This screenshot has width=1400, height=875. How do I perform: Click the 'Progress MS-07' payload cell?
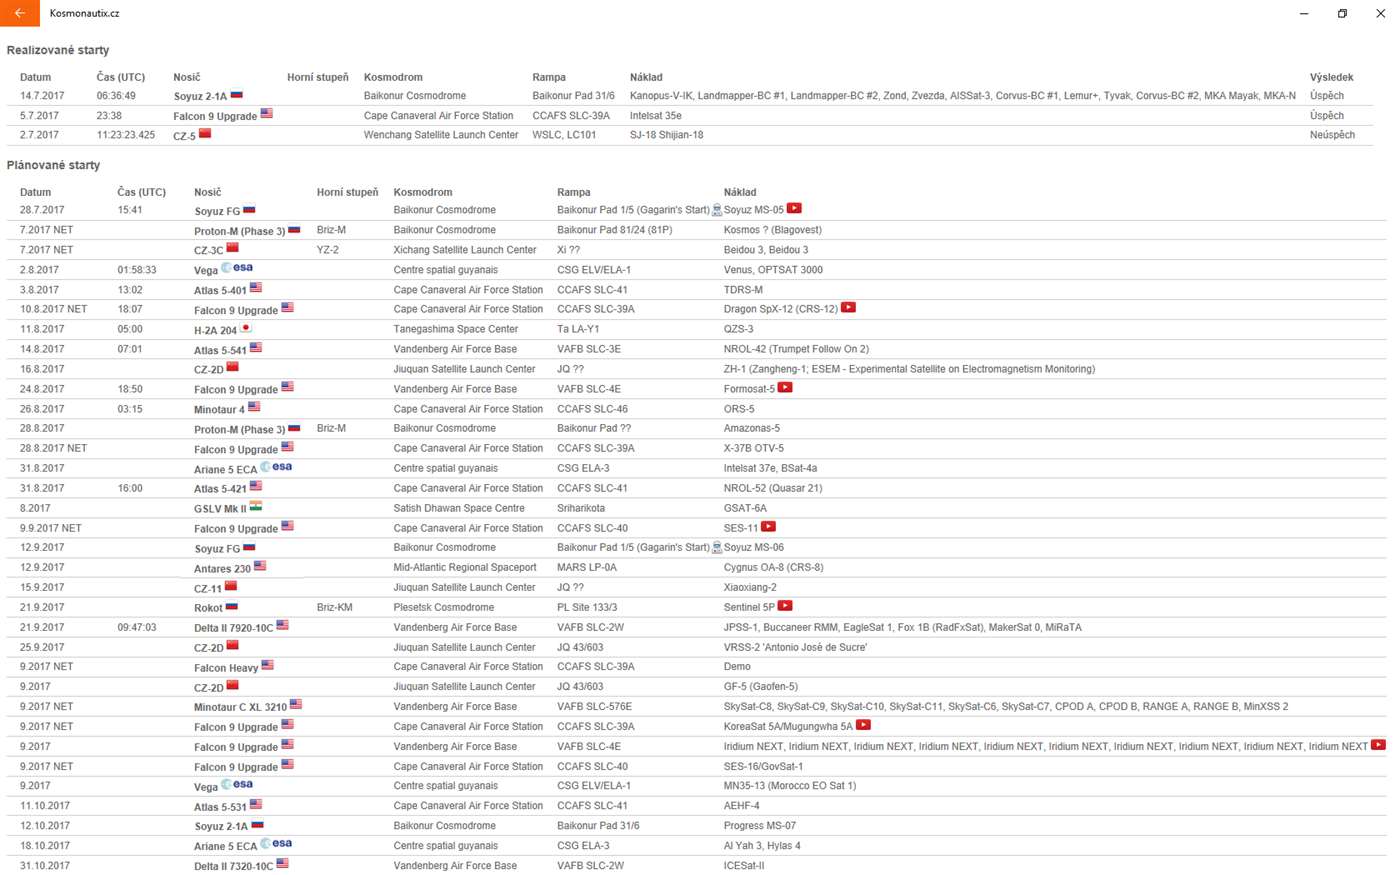pyautogui.click(x=760, y=825)
